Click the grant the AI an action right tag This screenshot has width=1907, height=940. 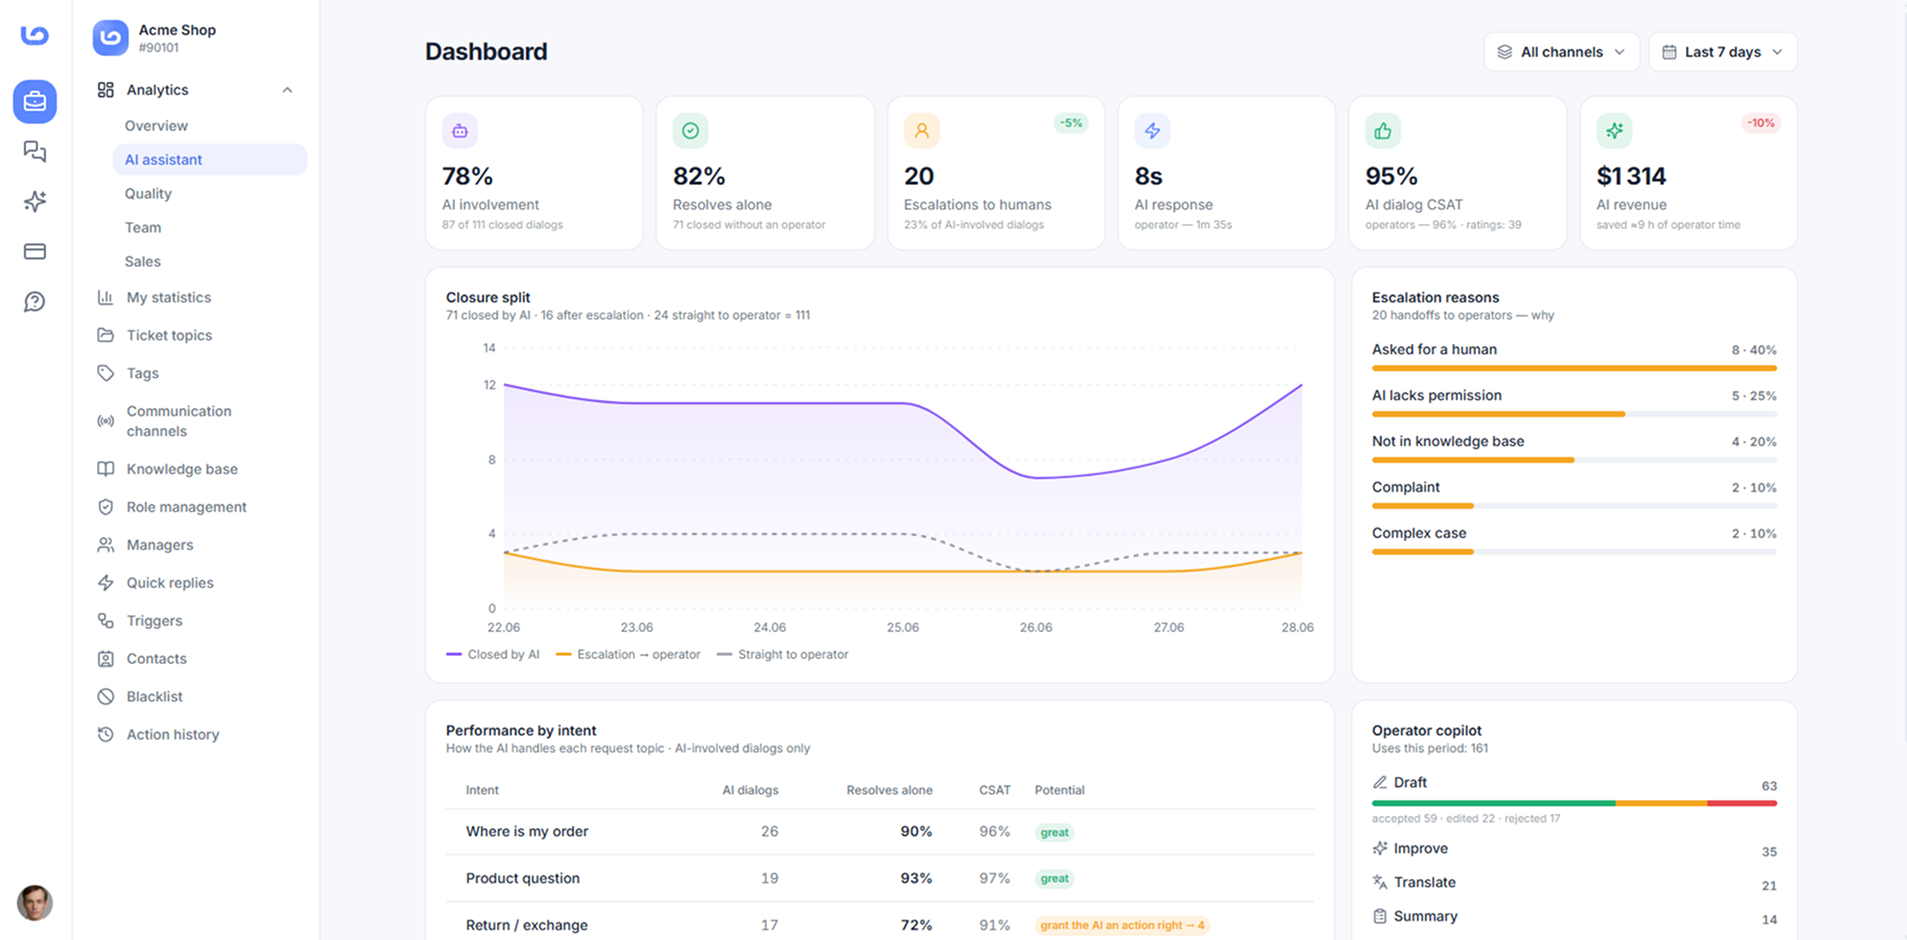[1122, 926]
